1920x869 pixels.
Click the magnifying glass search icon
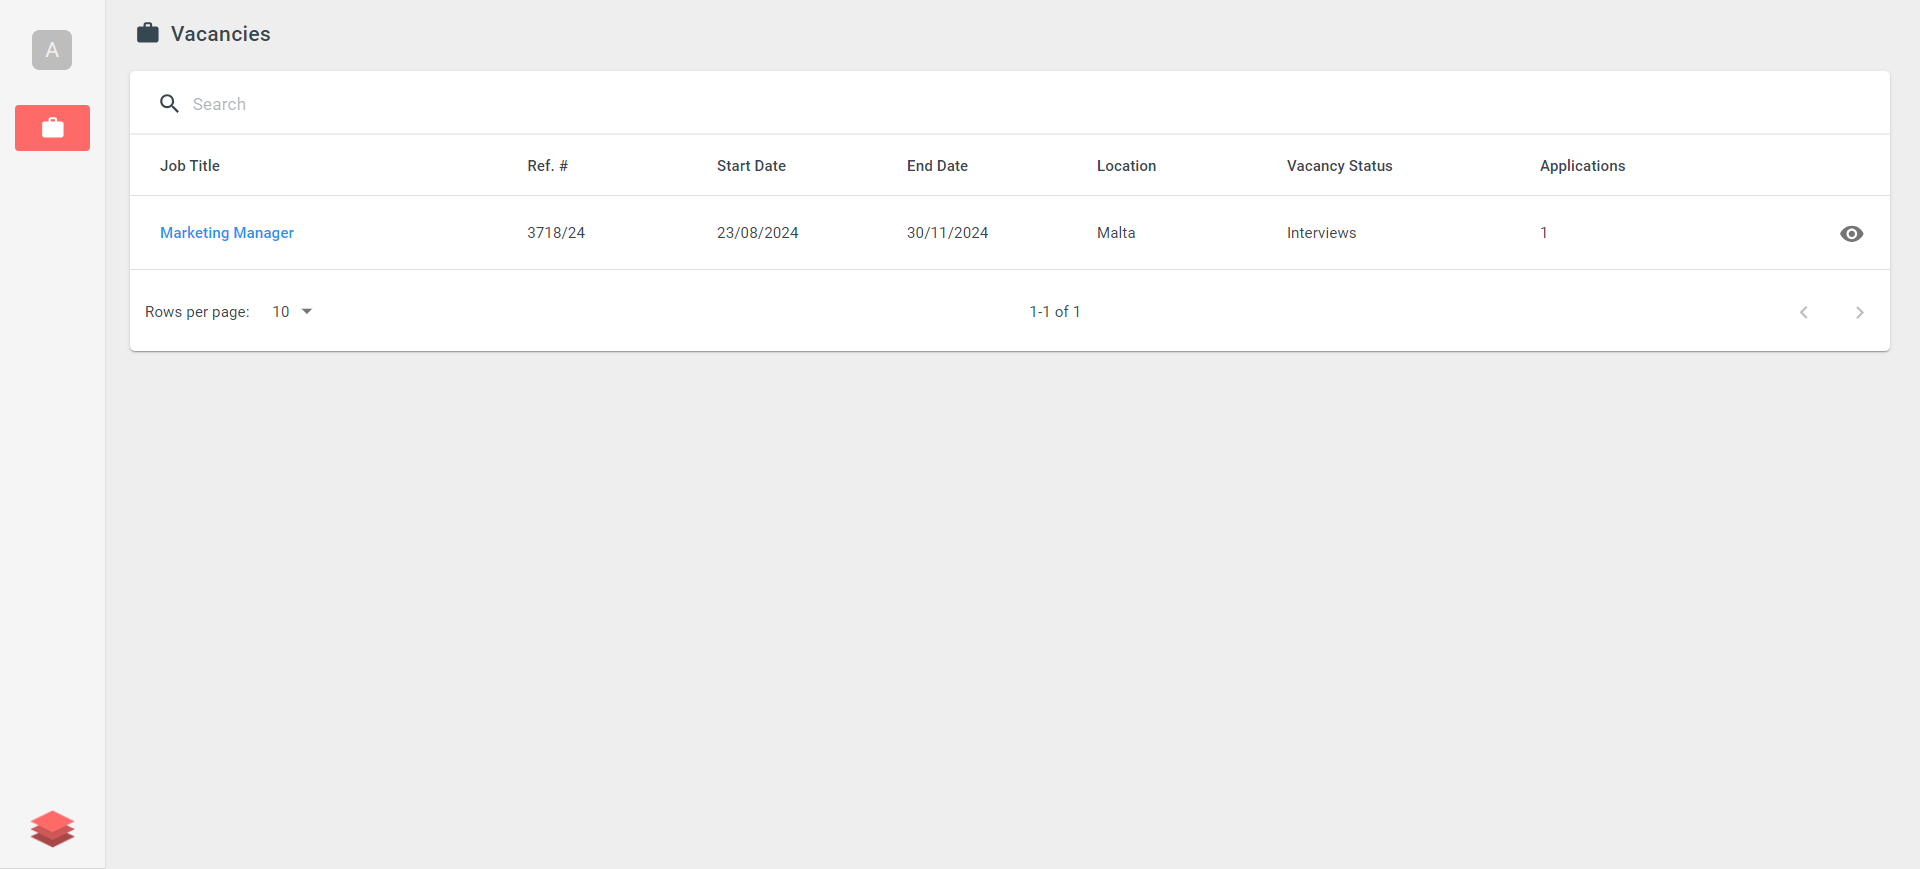click(170, 104)
